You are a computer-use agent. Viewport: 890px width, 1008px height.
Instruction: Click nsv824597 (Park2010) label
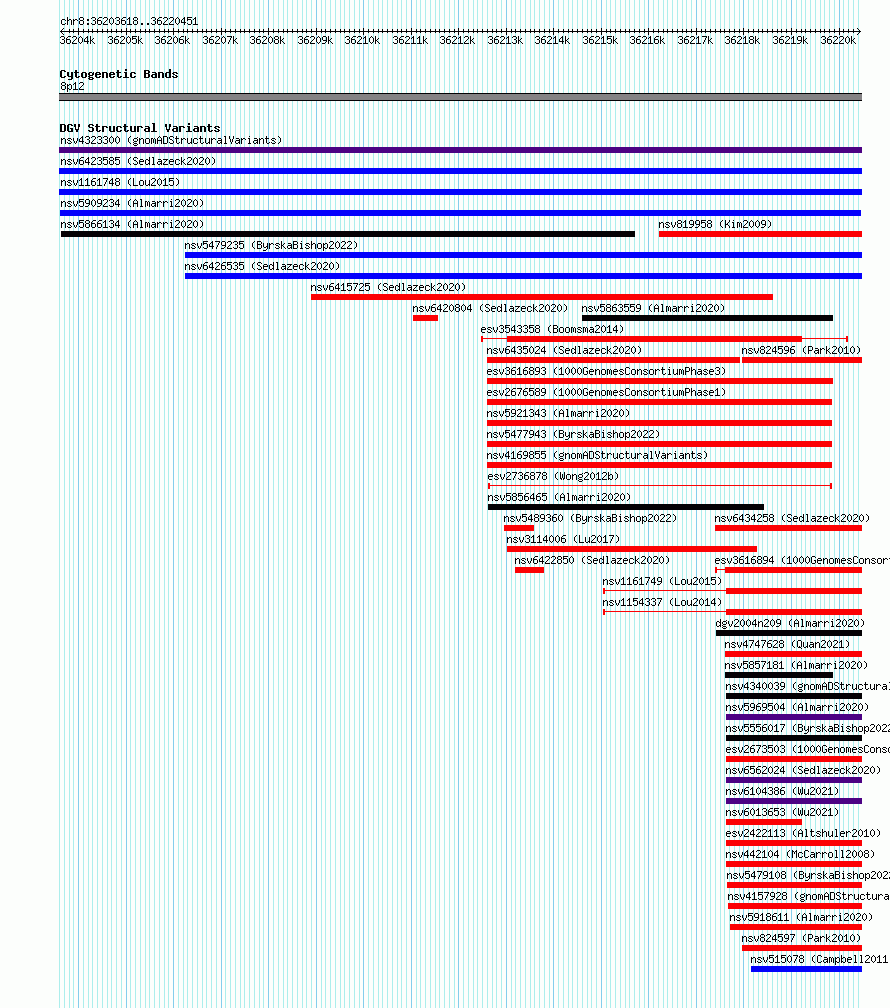tap(801, 939)
